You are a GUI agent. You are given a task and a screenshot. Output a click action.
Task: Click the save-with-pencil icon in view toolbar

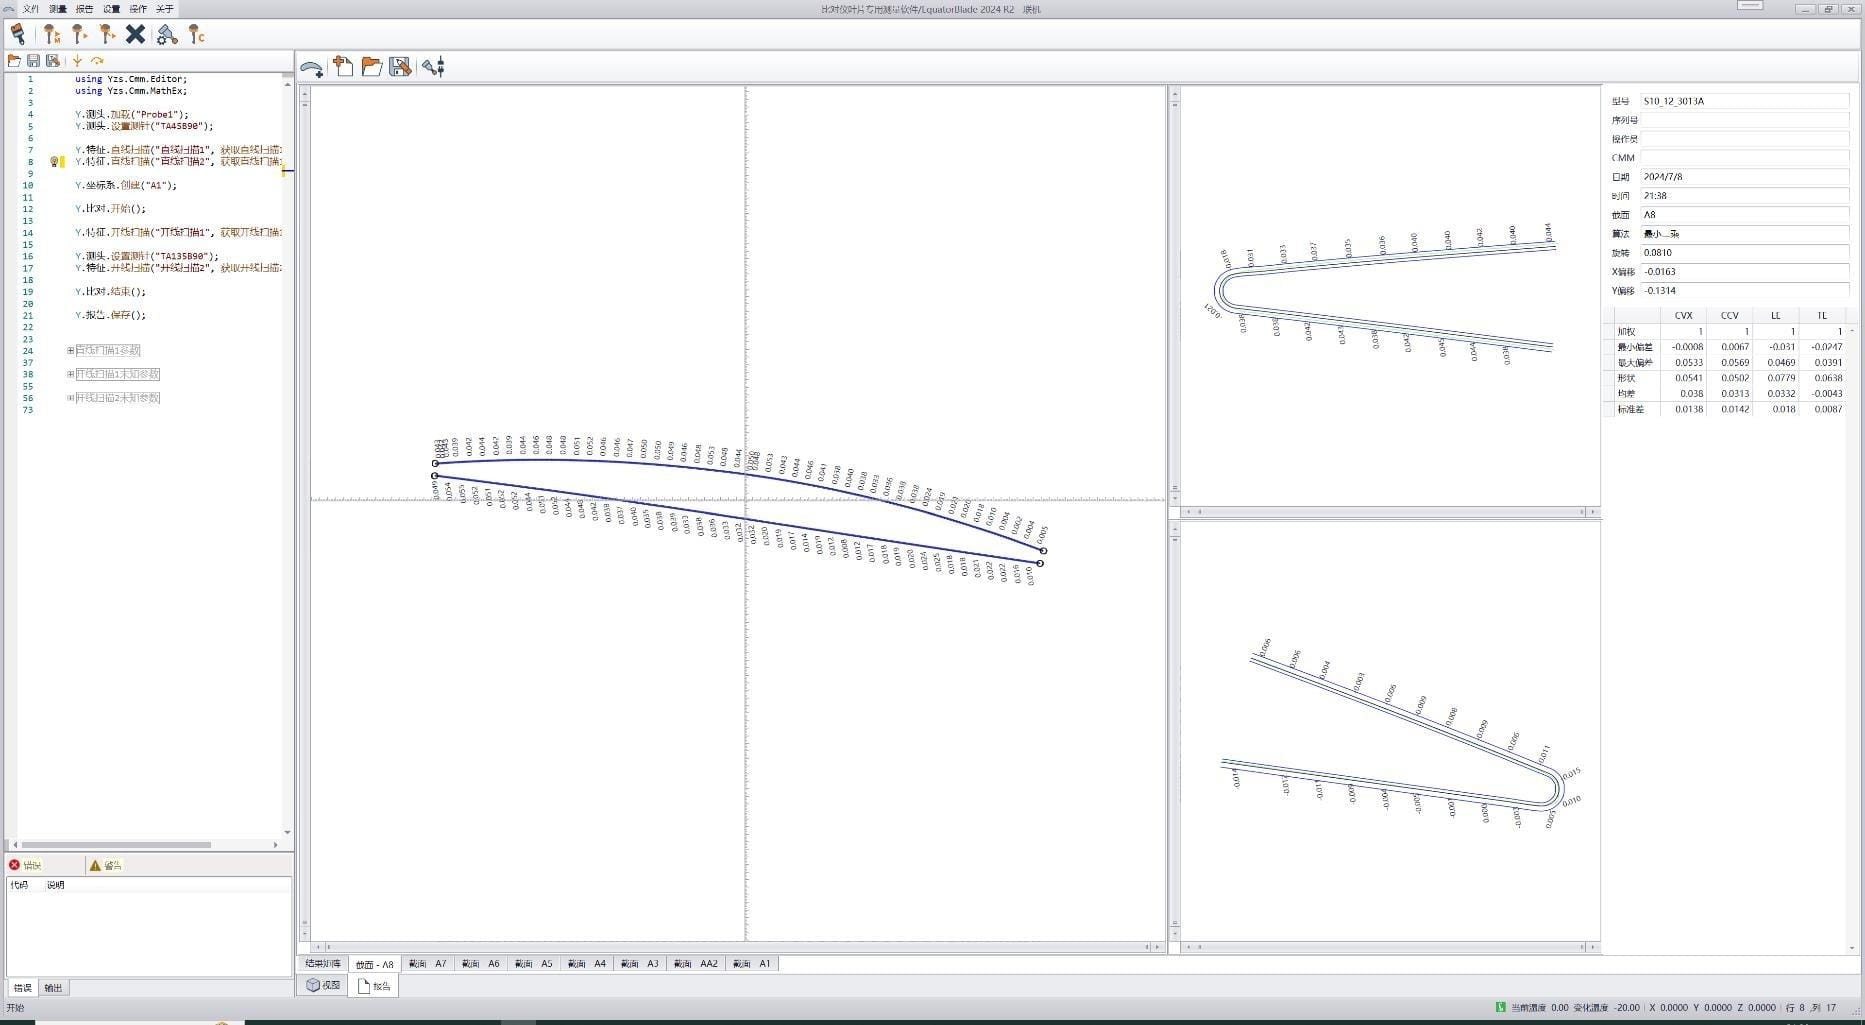400,67
